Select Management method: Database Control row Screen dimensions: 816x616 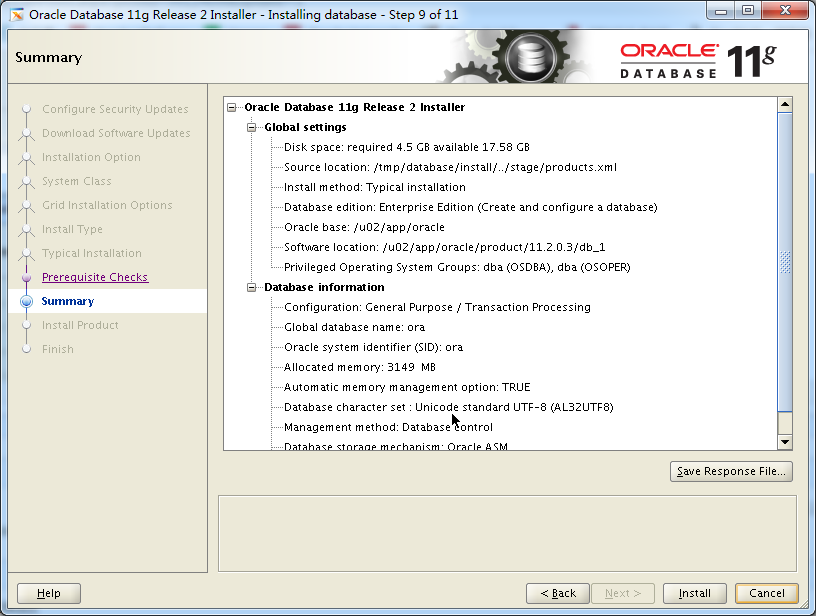pos(388,428)
